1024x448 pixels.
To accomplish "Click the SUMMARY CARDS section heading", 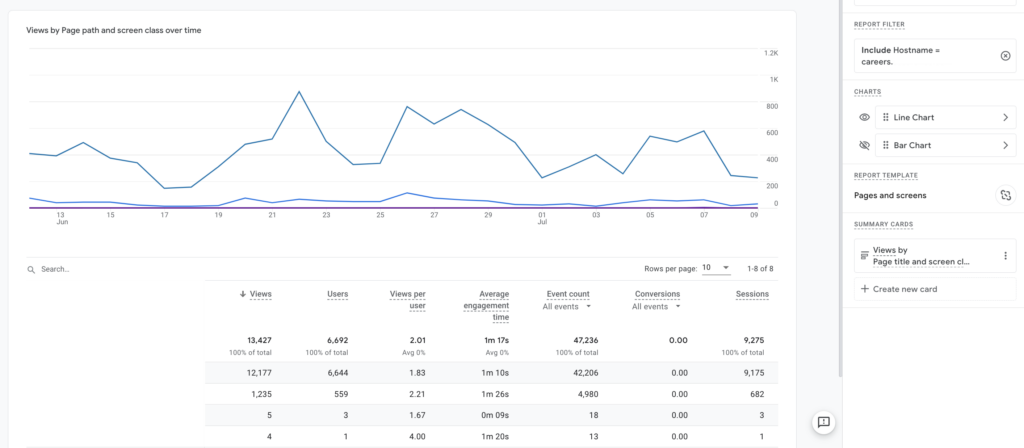I will (884, 225).
